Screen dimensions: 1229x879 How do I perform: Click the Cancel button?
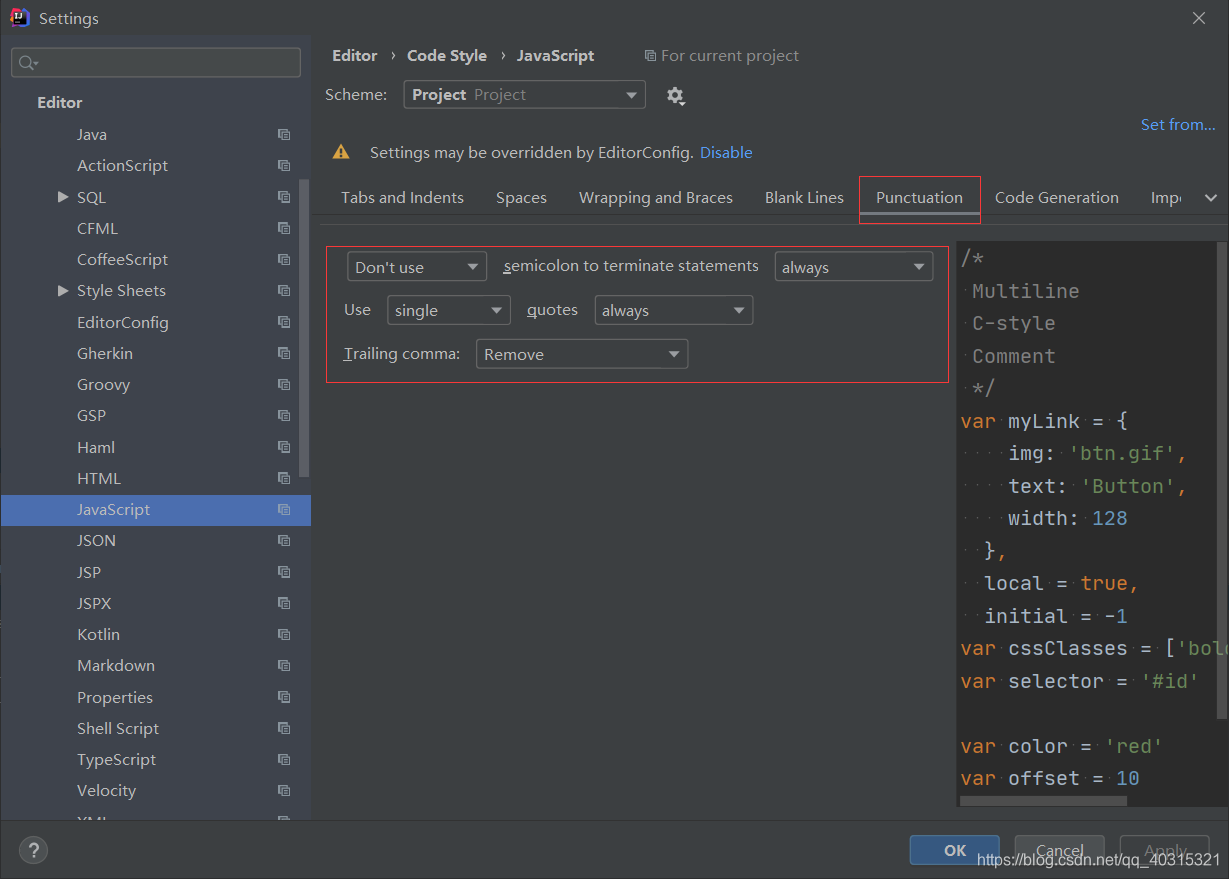pyautogui.click(x=1059, y=850)
